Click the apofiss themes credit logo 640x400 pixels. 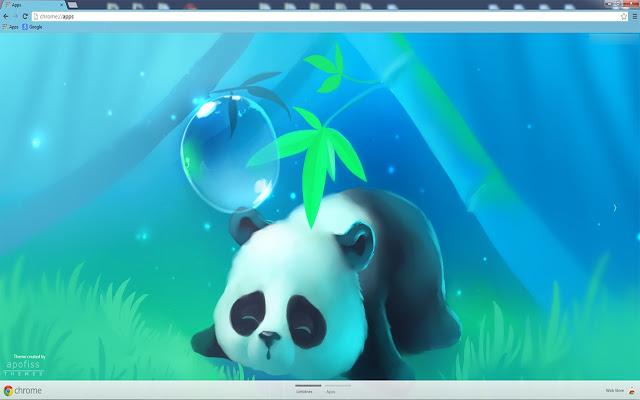click(x=24, y=365)
